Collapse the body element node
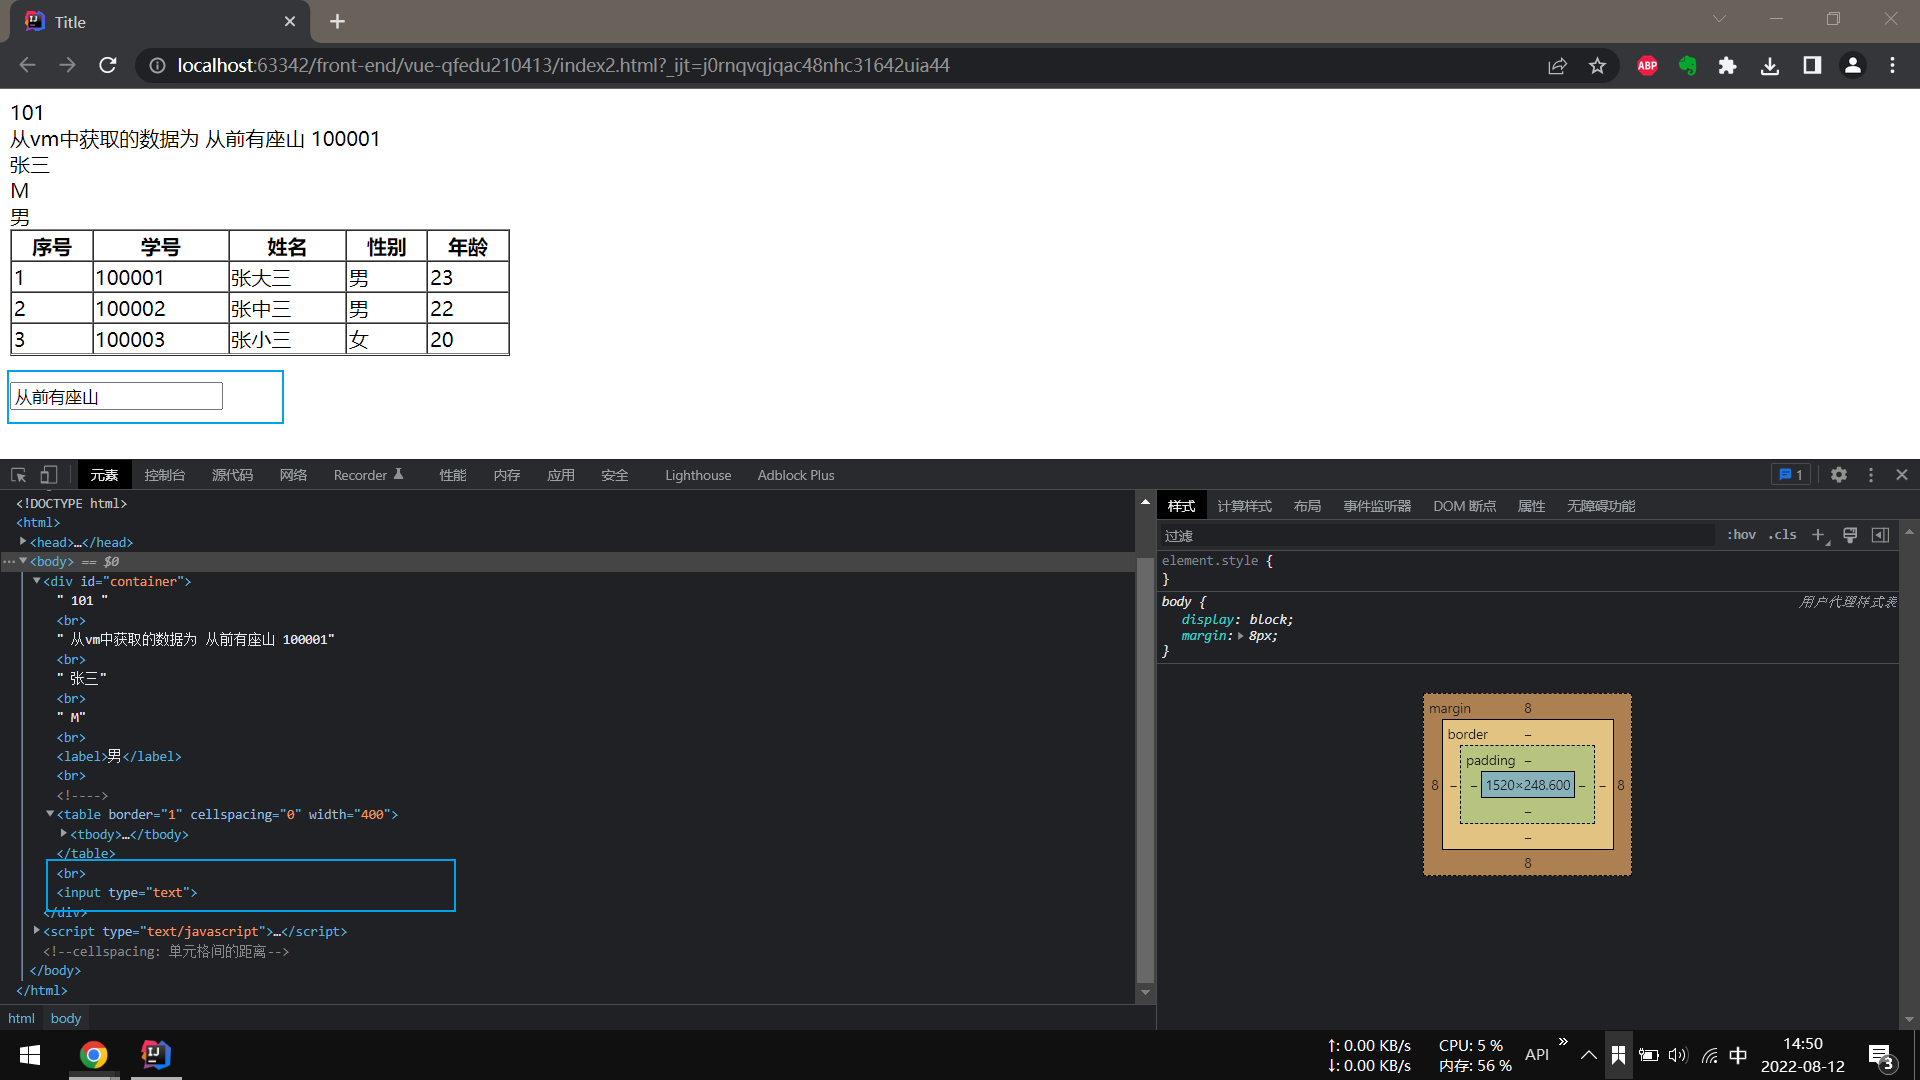Screen dimensions: 1920x1080 23,561
